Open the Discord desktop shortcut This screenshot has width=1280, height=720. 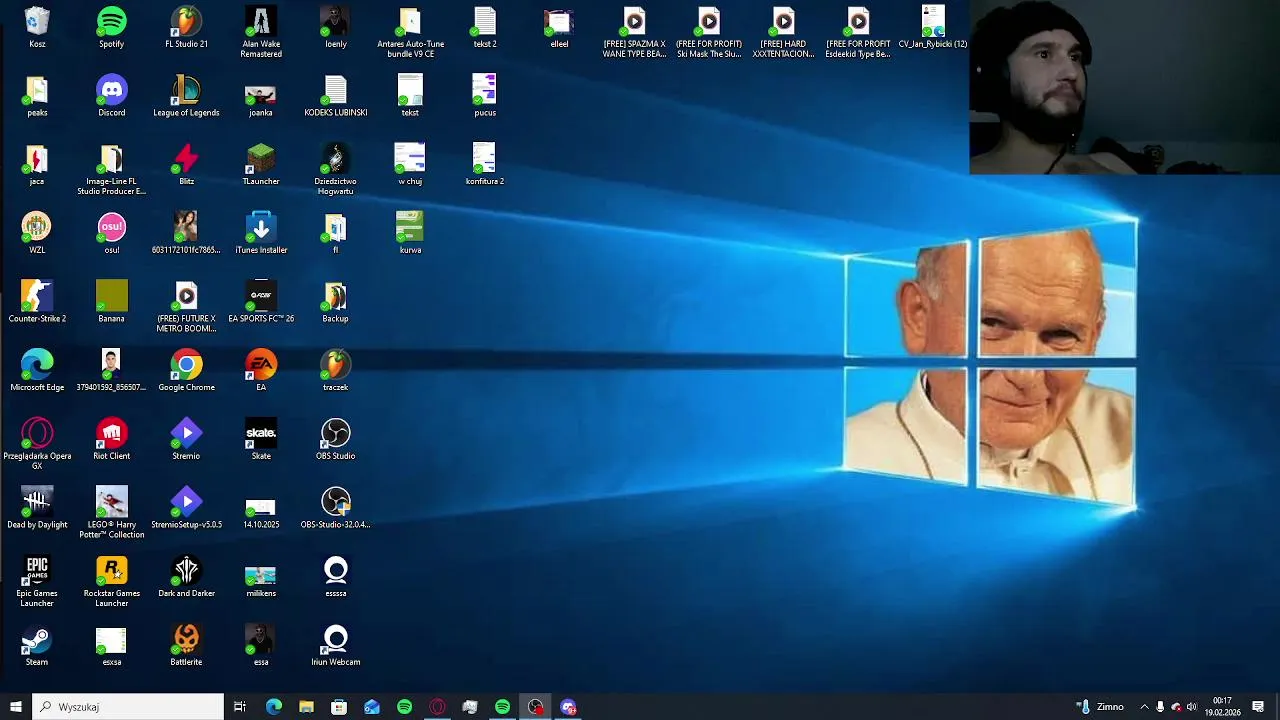tap(111, 96)
